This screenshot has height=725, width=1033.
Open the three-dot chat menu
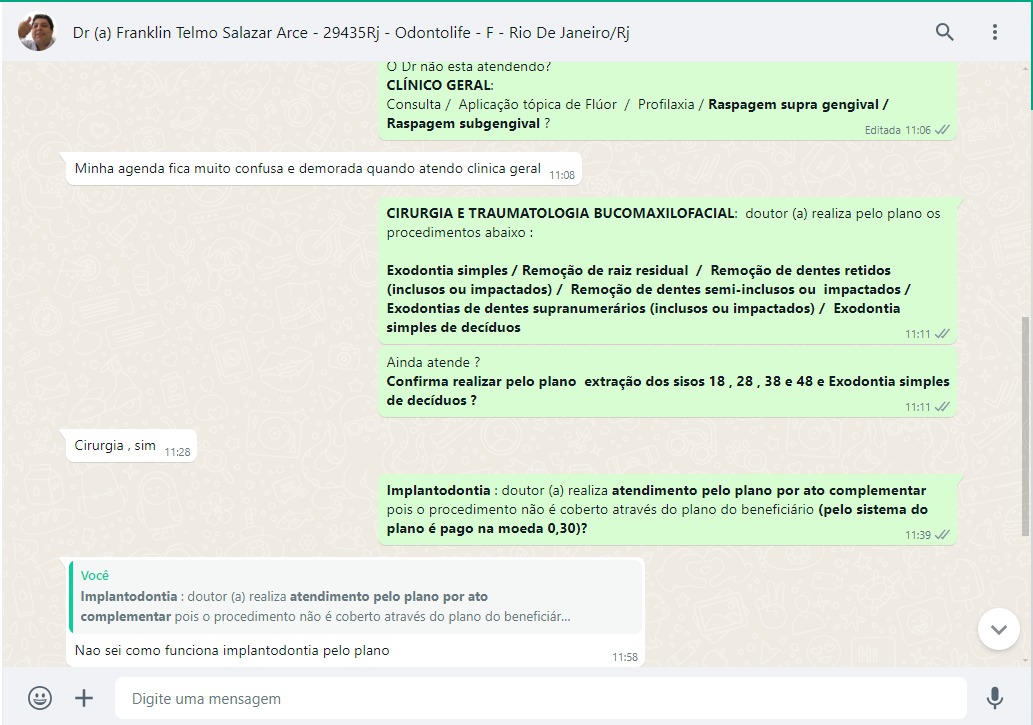point(995,32)
